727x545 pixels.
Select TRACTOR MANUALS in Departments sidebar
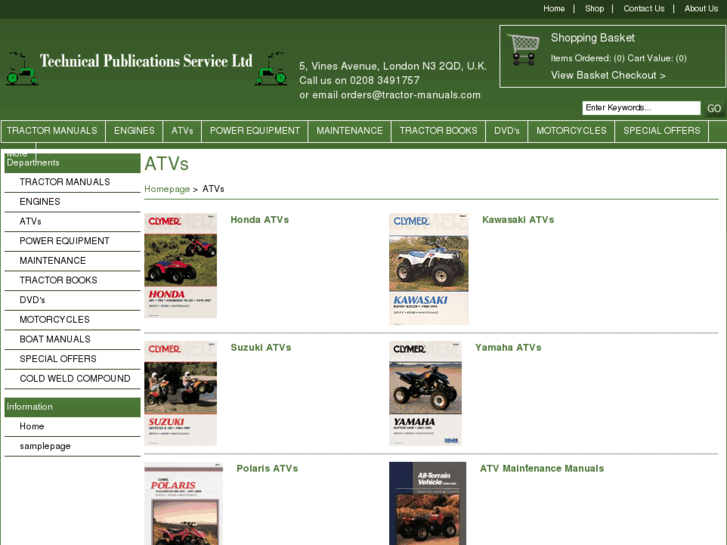tap(65, 182)
